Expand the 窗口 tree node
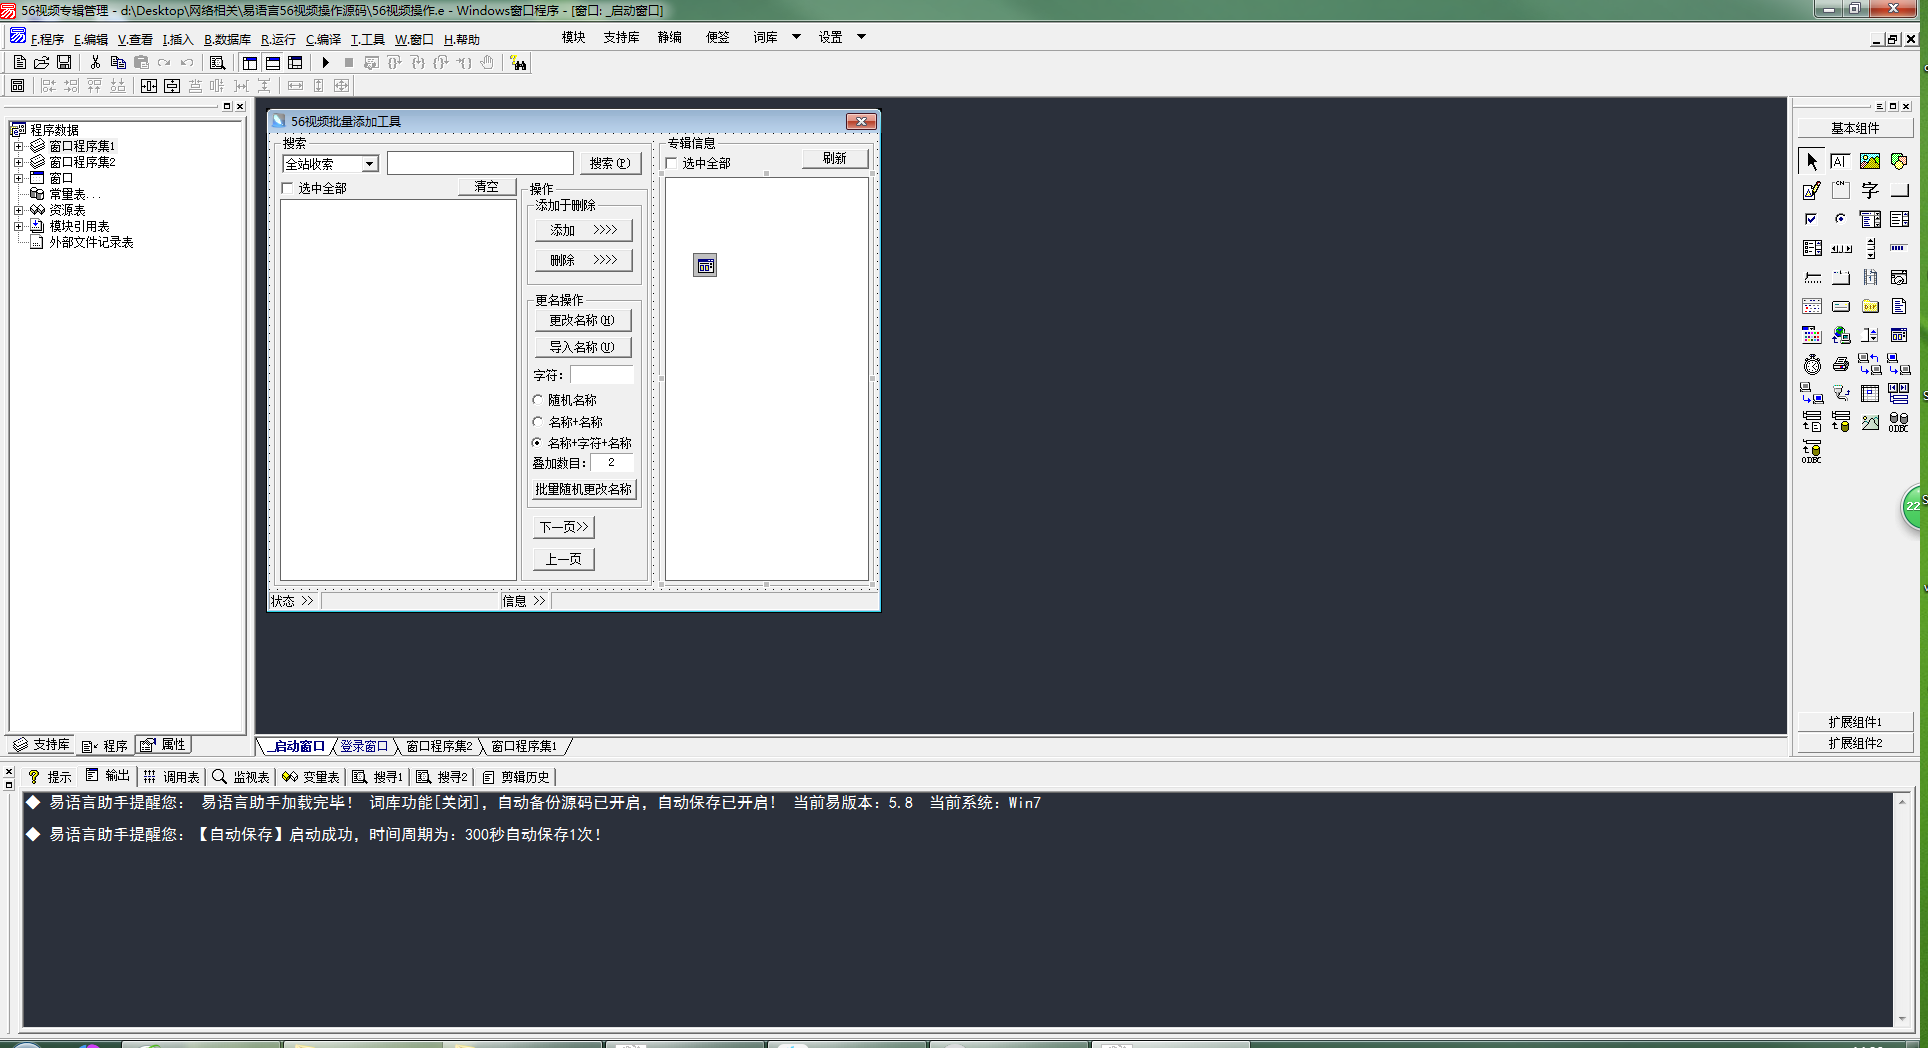The height and width of the screenshot is (1048, 1928). [x=18, y=178]
